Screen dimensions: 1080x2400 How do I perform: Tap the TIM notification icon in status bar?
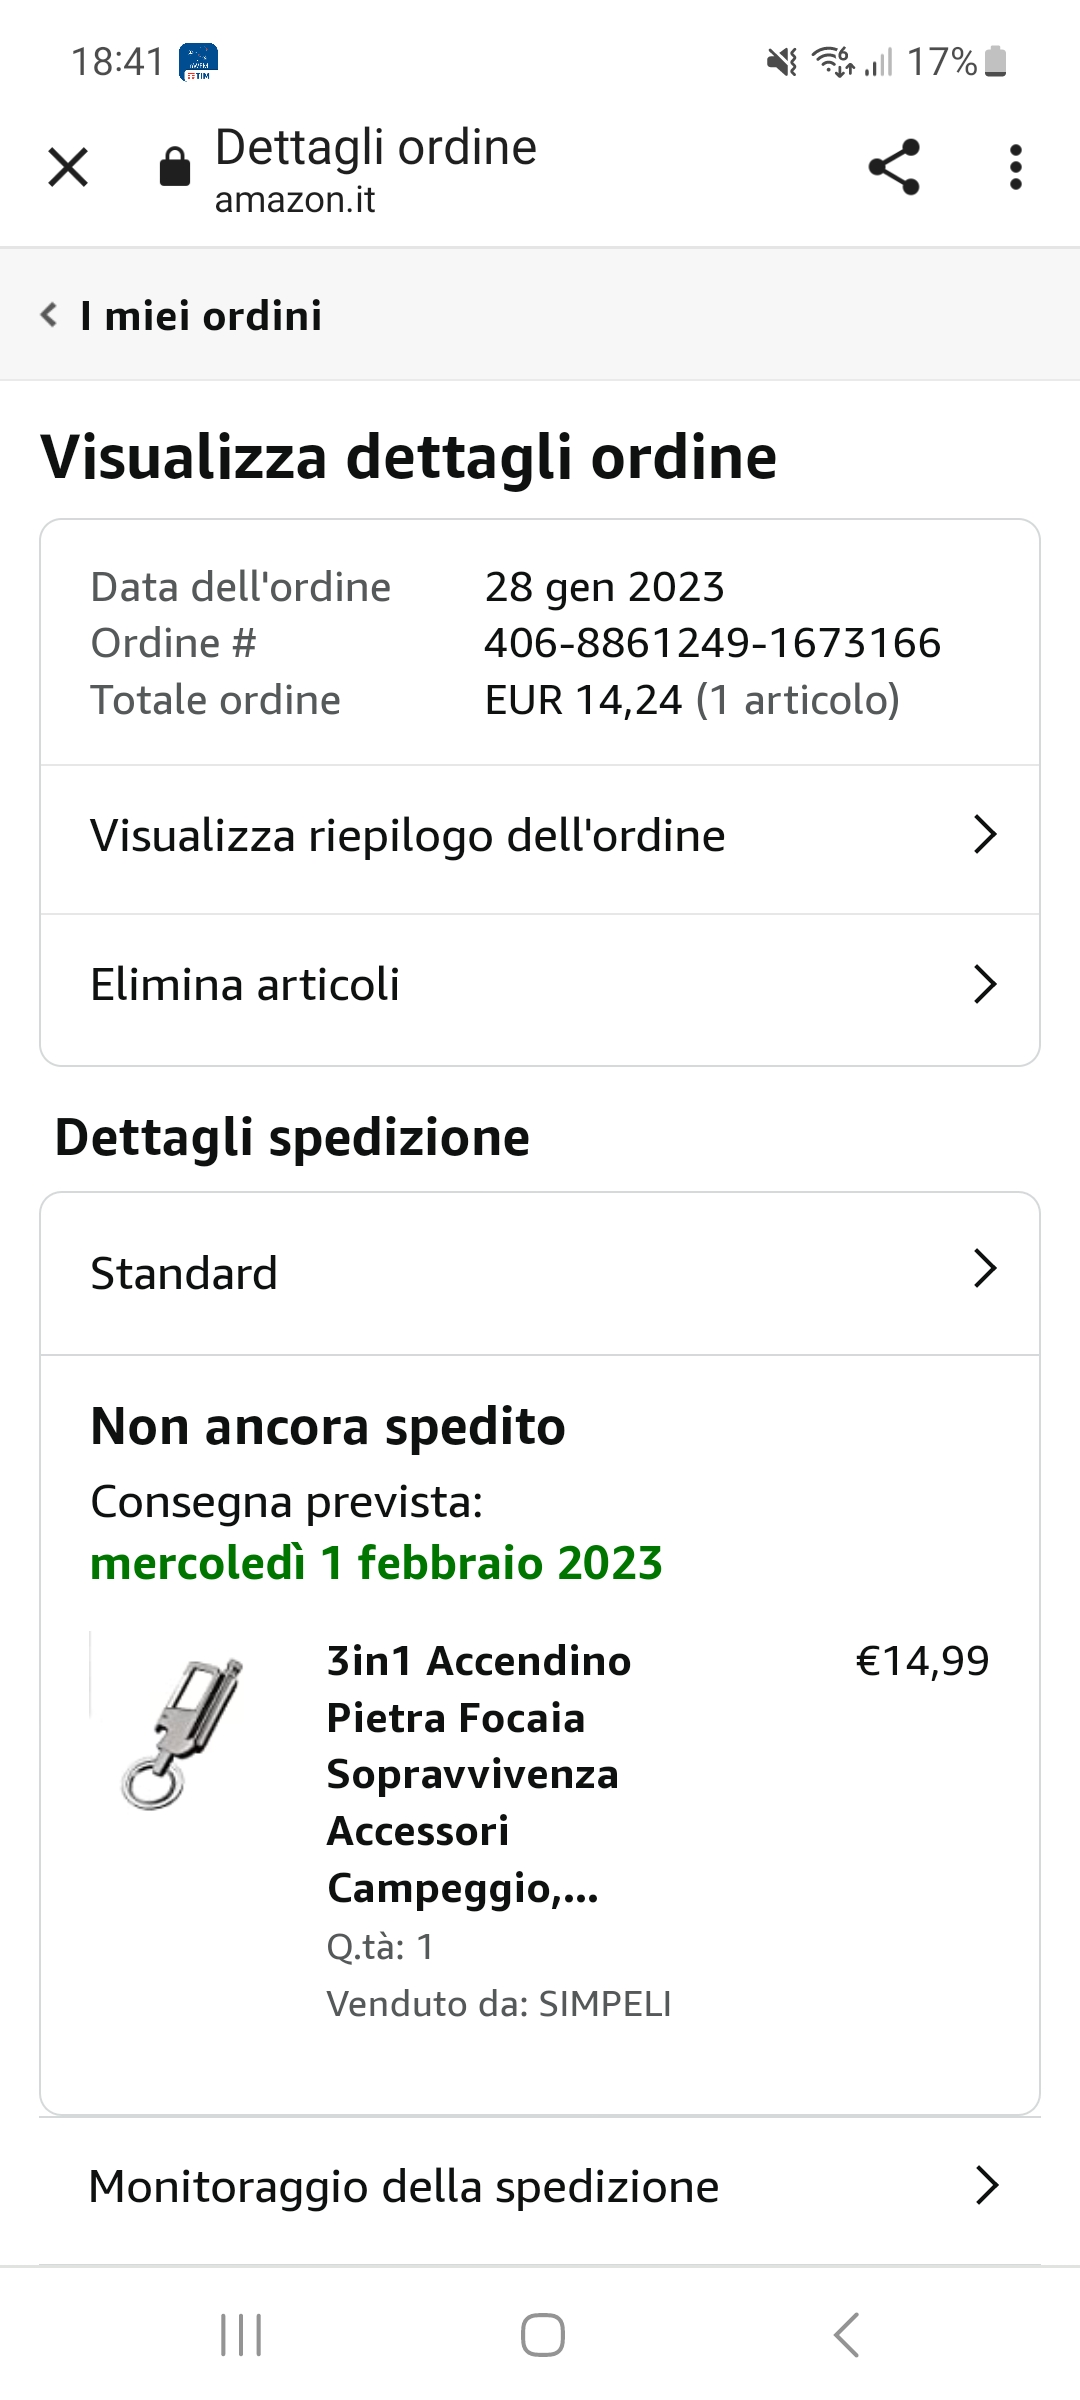198,62
